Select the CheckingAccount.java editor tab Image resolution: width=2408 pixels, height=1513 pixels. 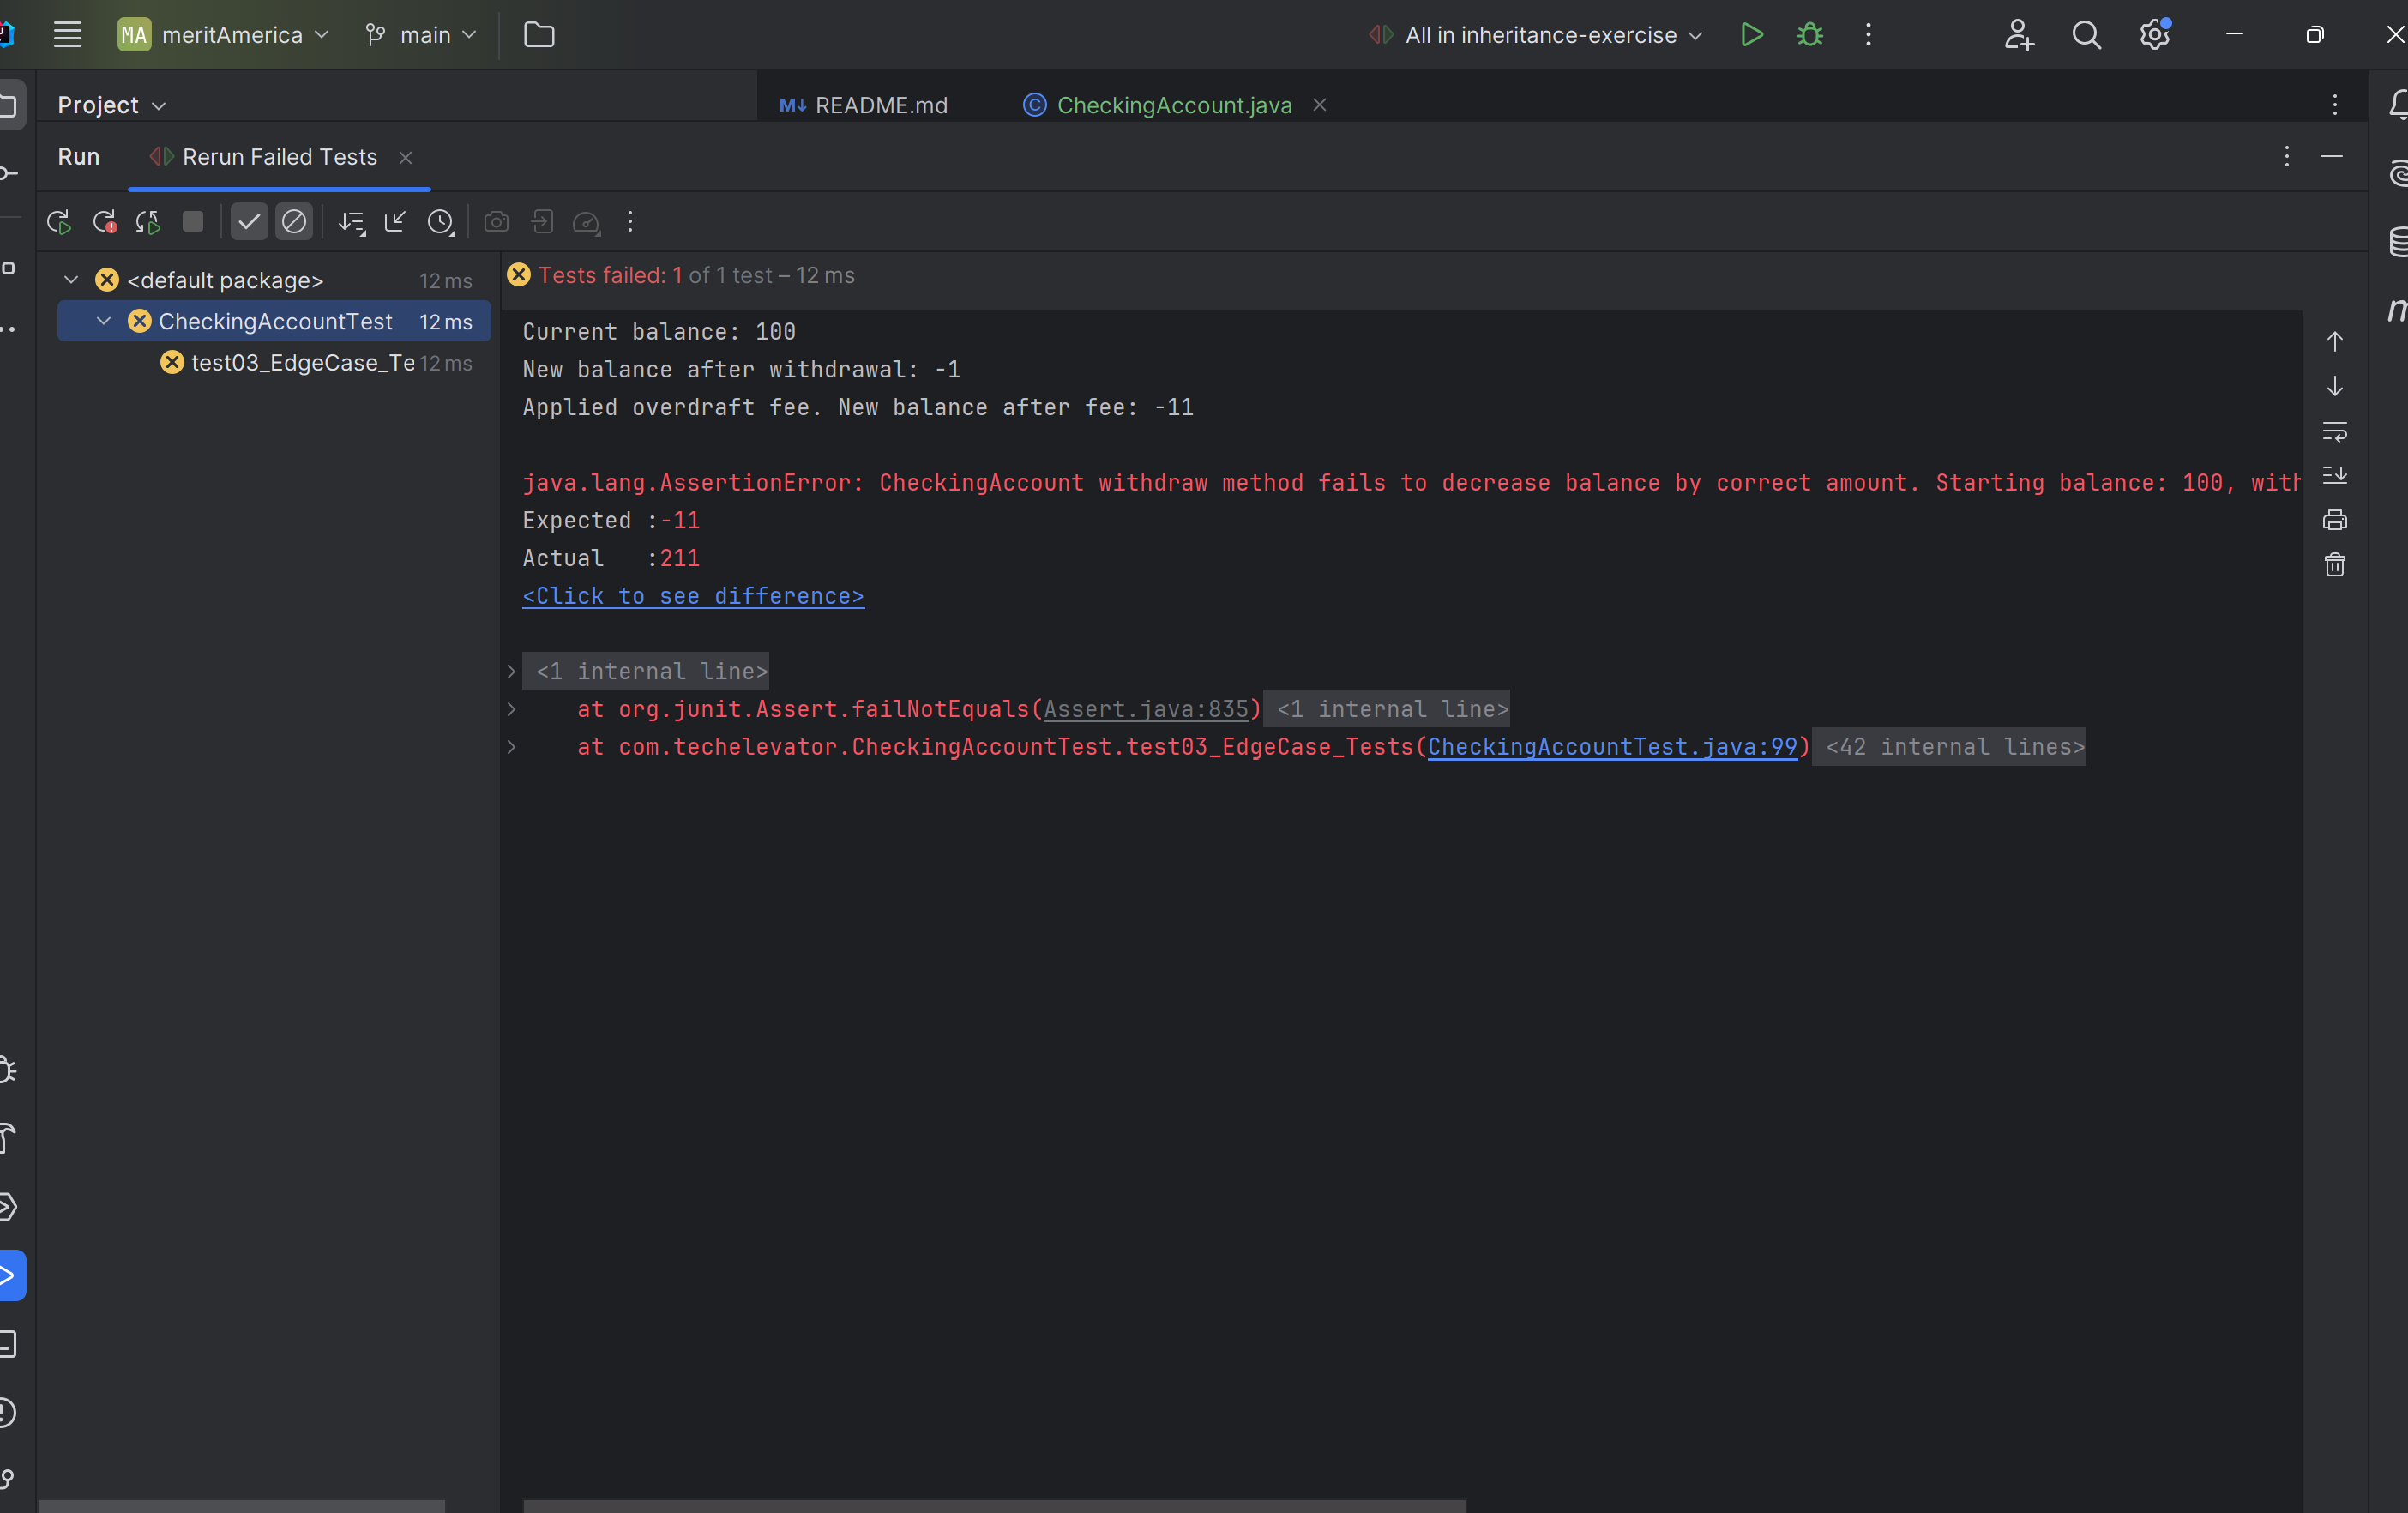tap(1173, 105)
